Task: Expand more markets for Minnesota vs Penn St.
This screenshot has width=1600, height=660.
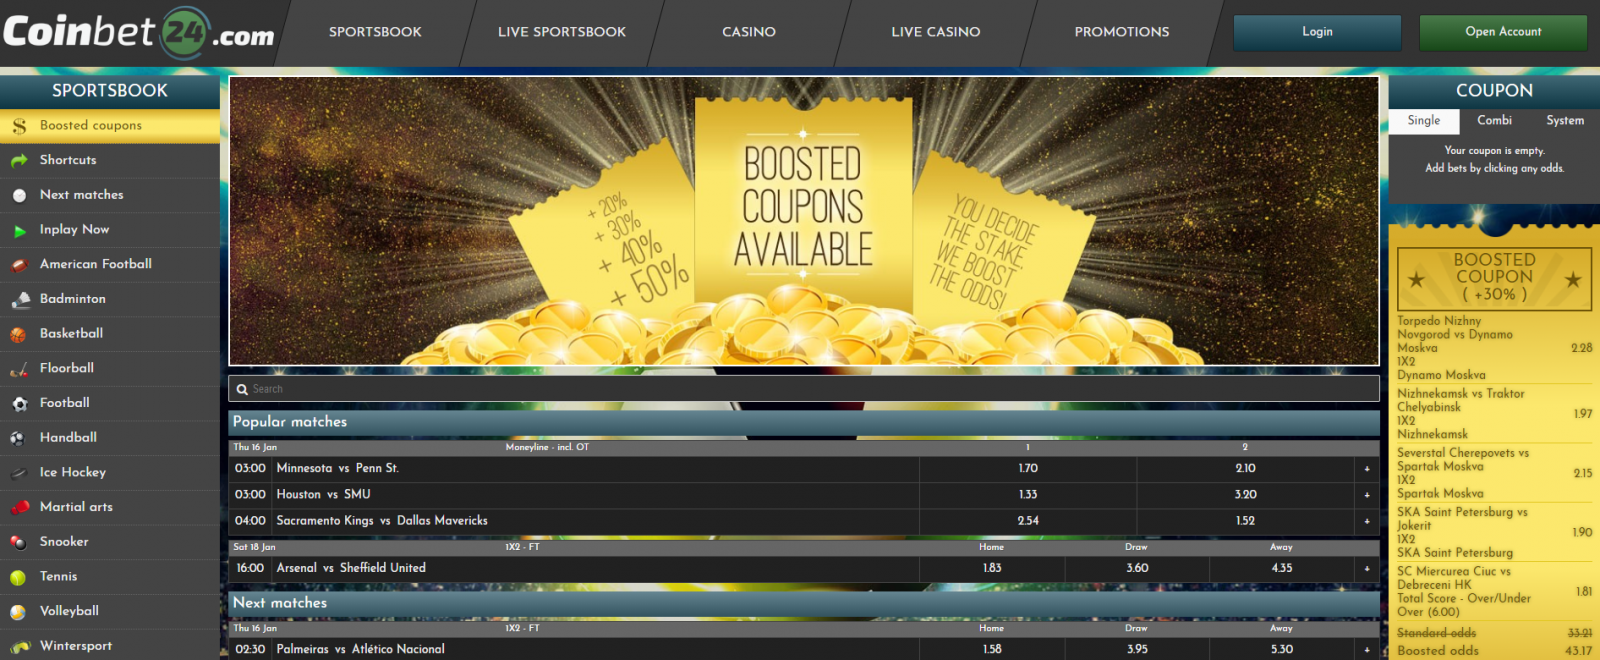Action: (x=1367, y=468)
